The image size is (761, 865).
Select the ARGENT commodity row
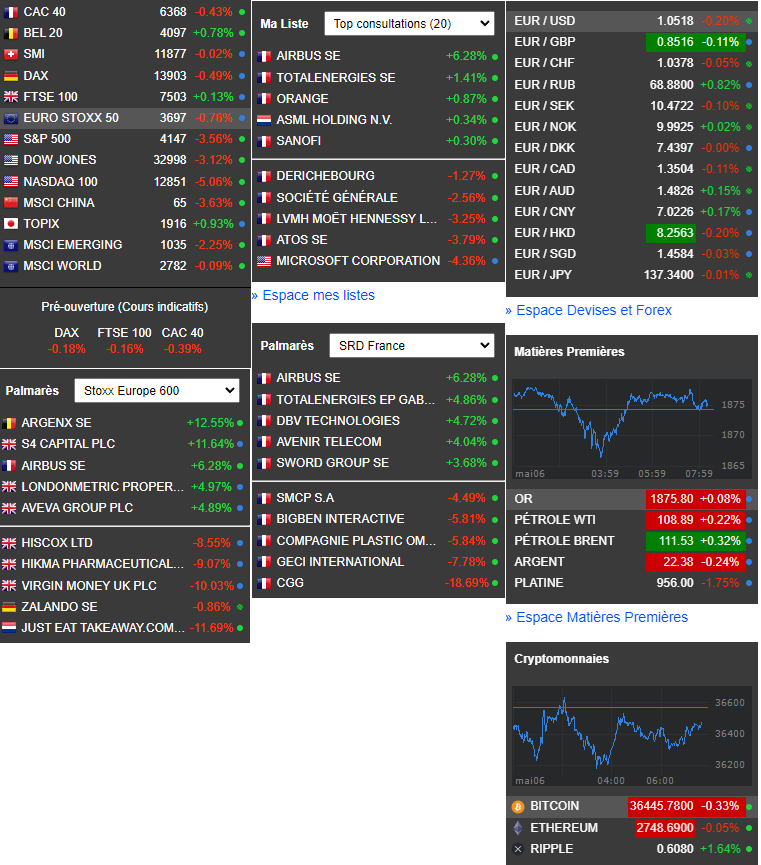[632, 562]
